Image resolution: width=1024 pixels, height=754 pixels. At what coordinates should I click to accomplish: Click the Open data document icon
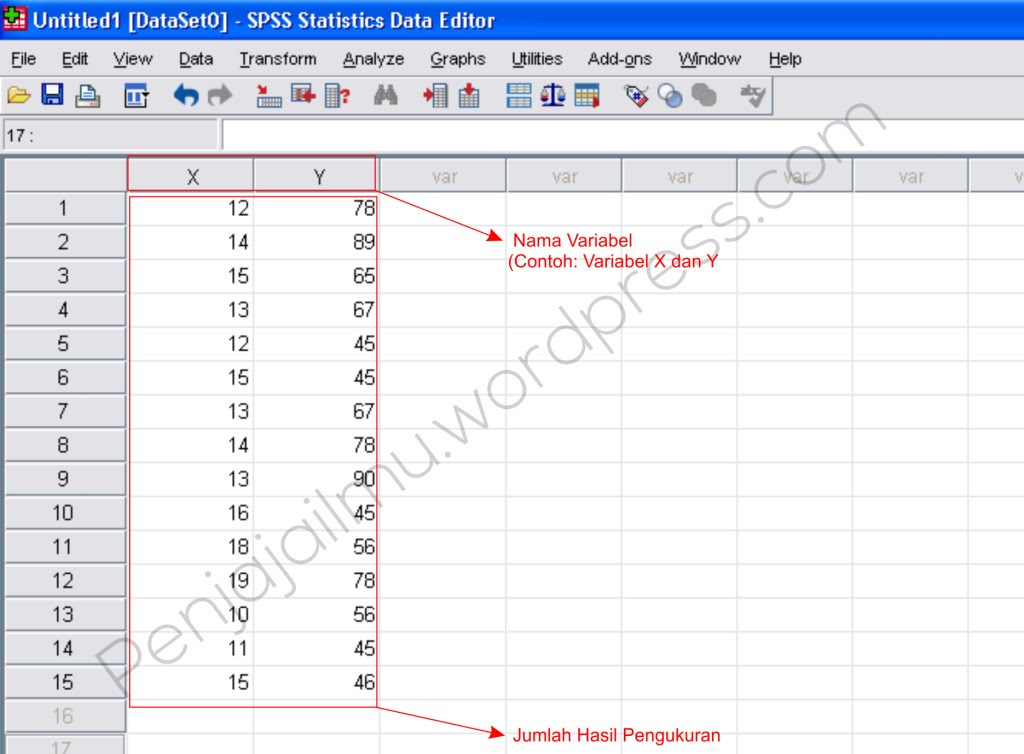tap(18, 96)
